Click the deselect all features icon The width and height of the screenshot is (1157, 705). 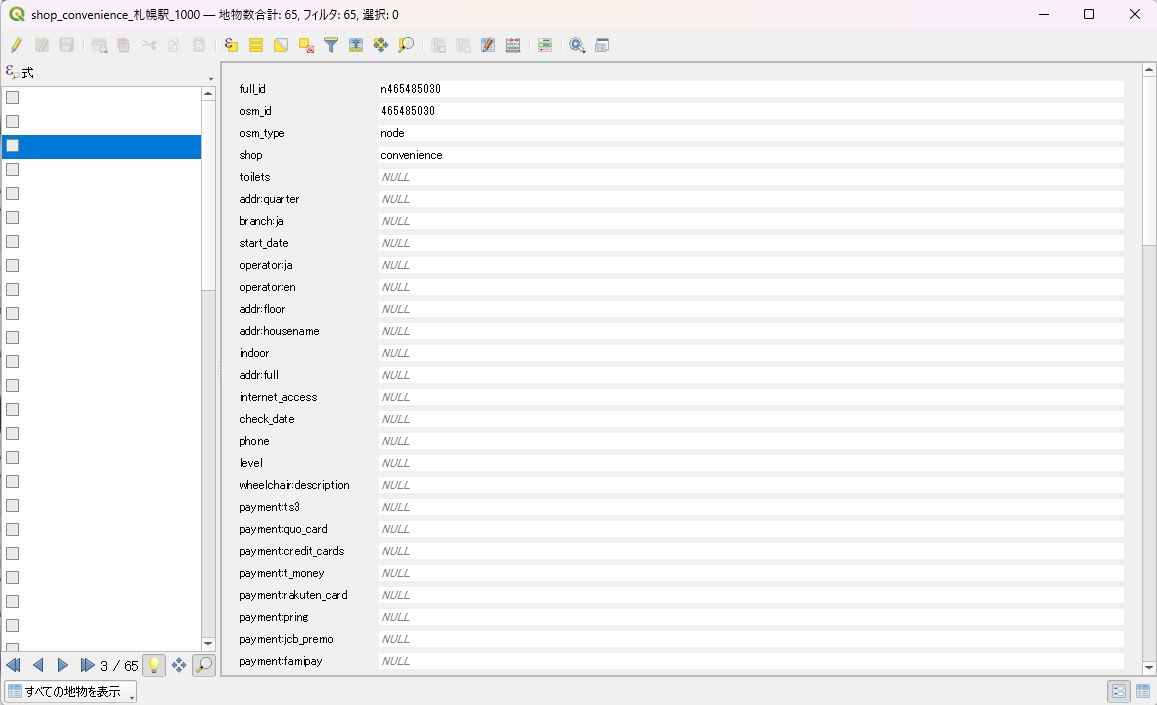[306, 46]
